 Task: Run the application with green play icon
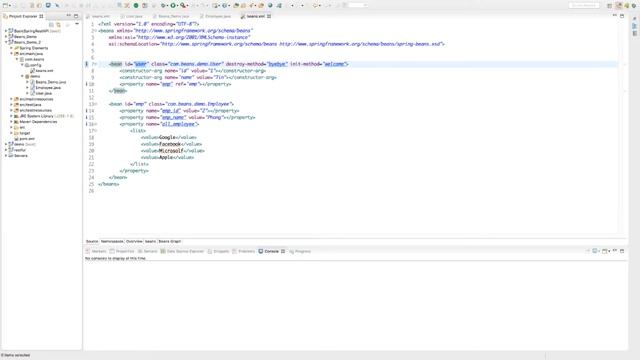pos(173,5)
